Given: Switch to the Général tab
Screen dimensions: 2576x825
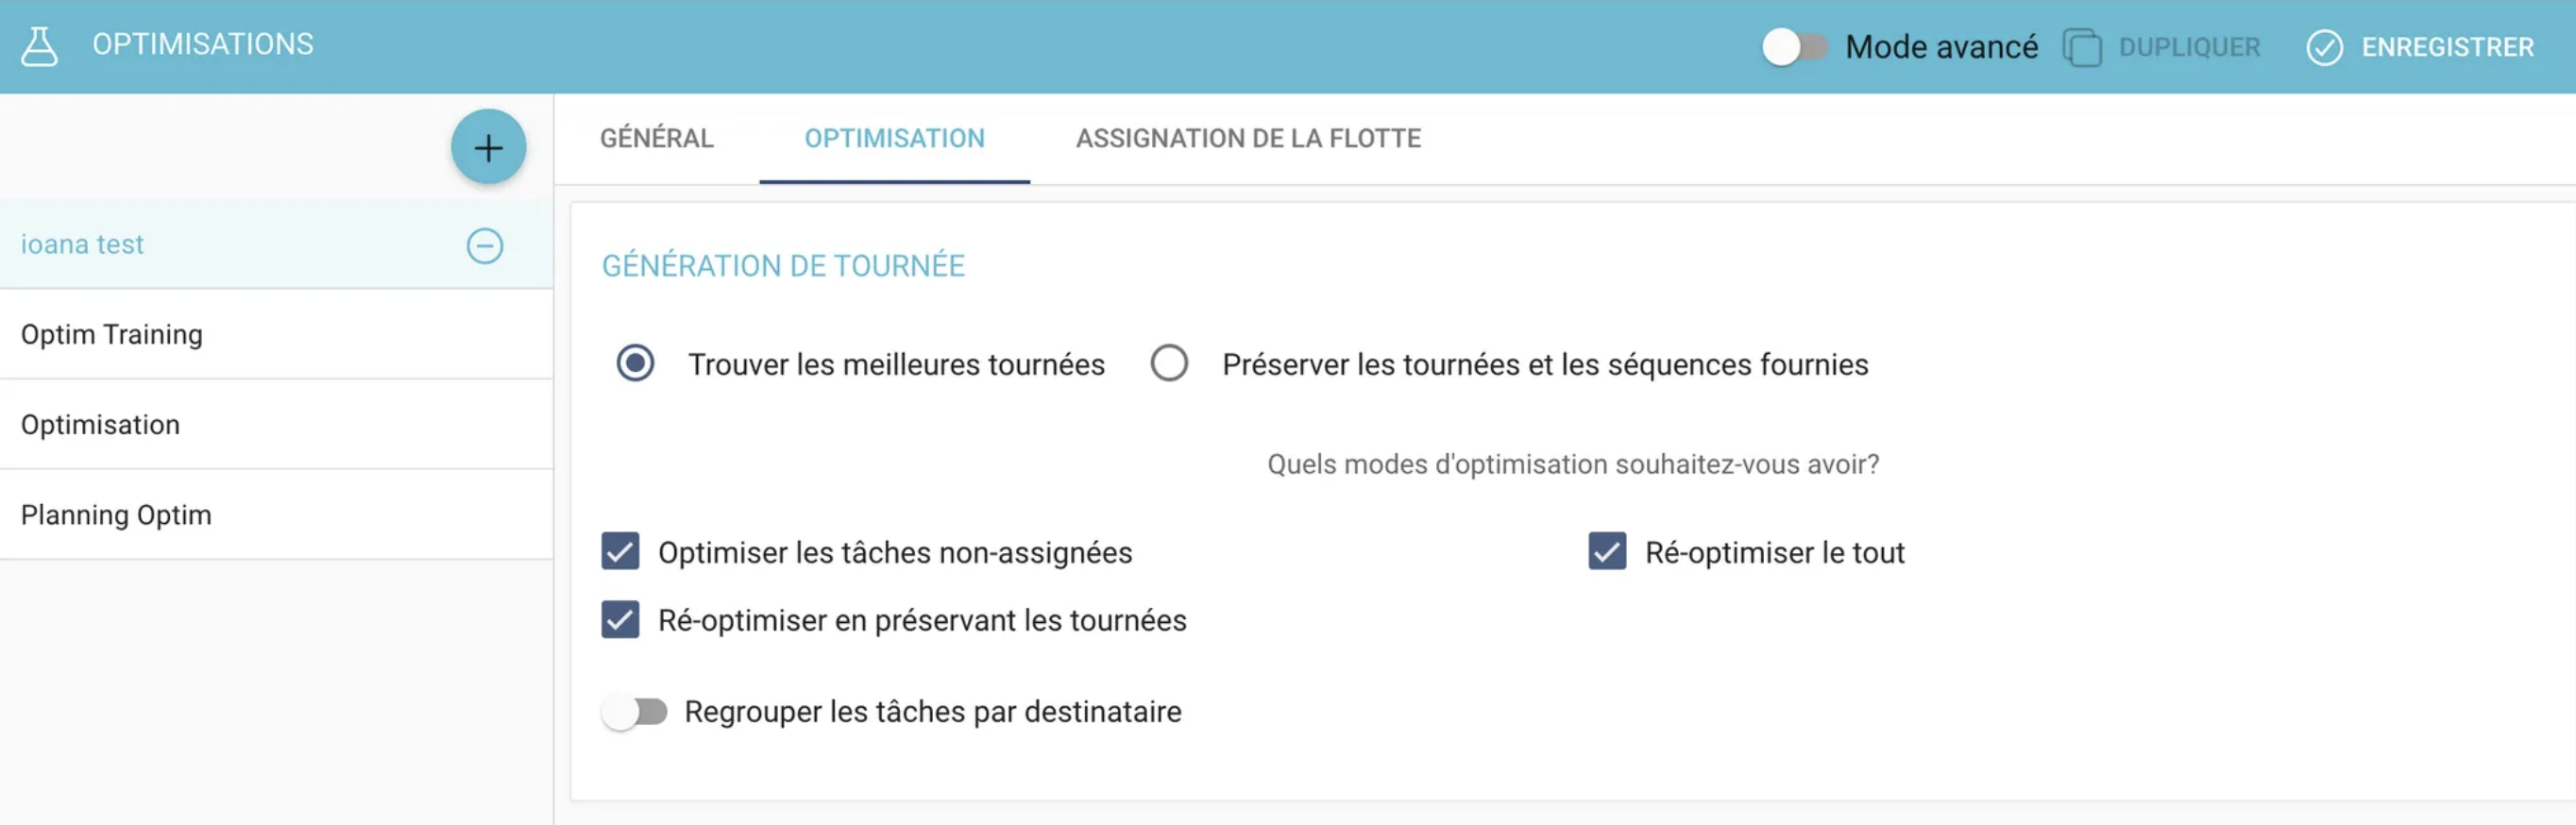Looking at the screenshot, I should tap(657, 138).
